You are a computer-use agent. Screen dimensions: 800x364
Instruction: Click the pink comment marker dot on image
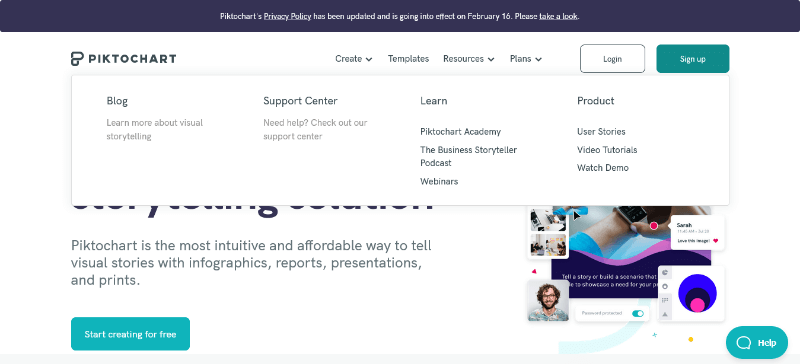coord(654,226)
